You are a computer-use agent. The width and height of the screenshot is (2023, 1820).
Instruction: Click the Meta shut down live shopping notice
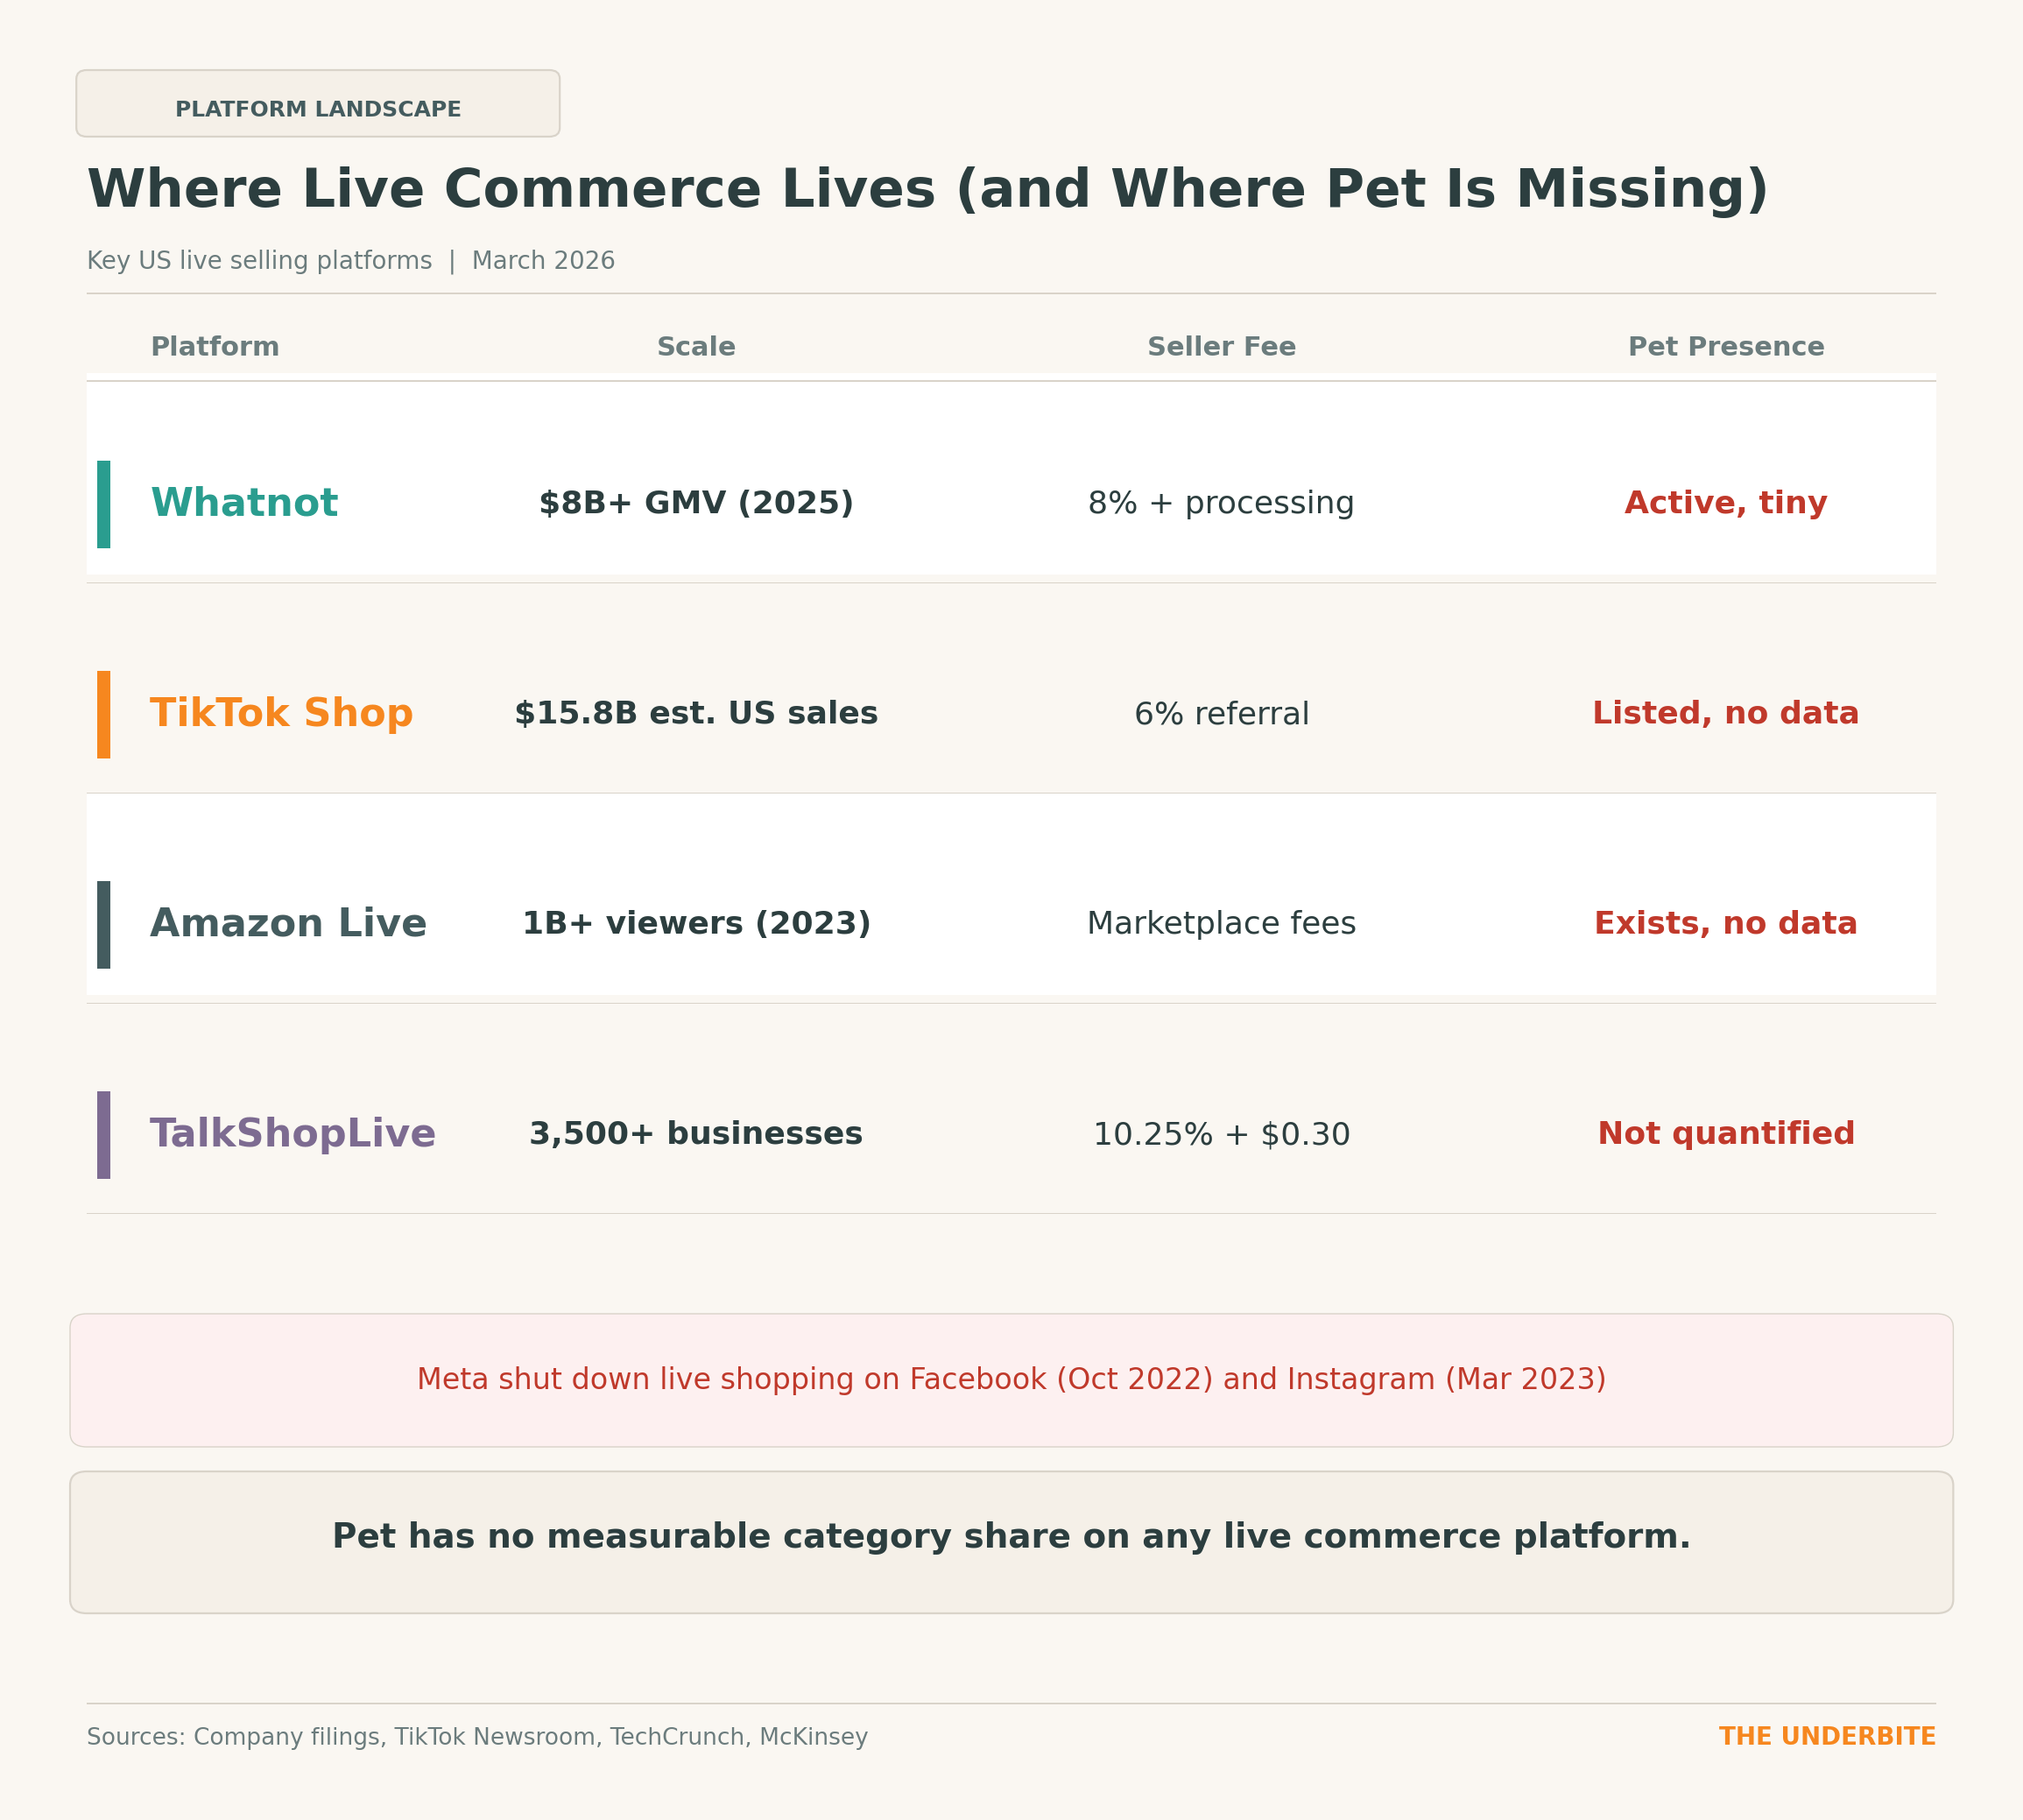(x=1011, y=1380)
